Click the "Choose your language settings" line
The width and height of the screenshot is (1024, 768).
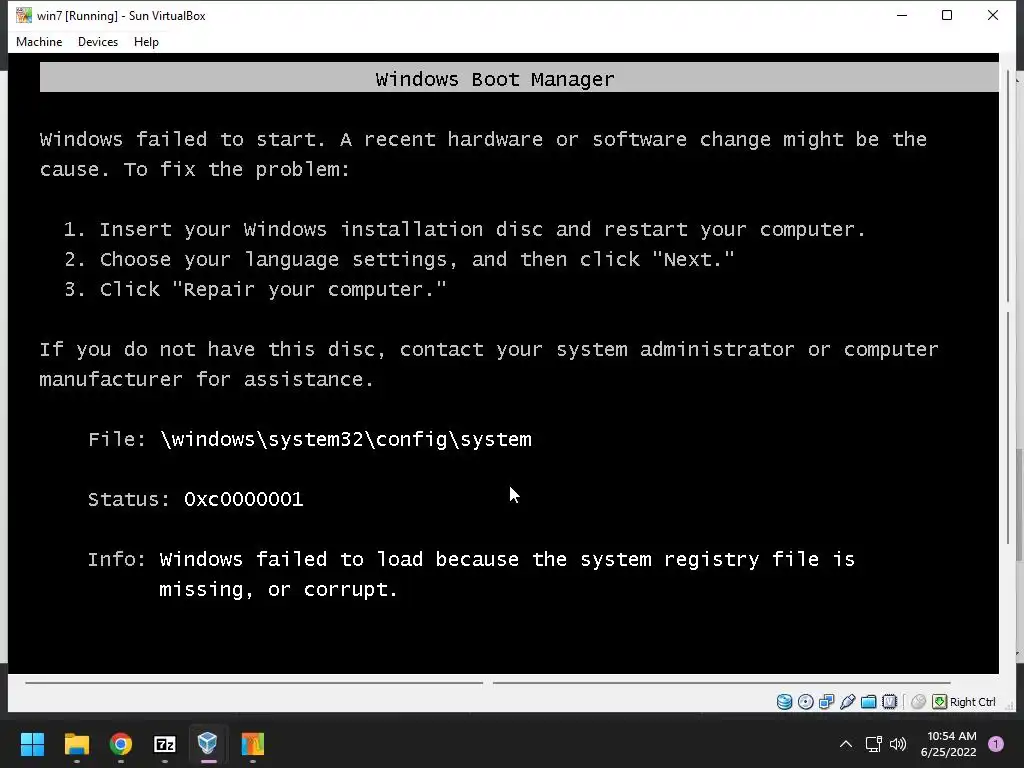coord(399,259)
